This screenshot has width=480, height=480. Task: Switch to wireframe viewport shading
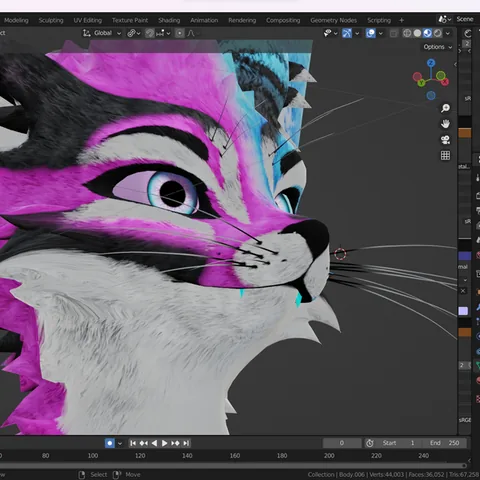(407, 33)
